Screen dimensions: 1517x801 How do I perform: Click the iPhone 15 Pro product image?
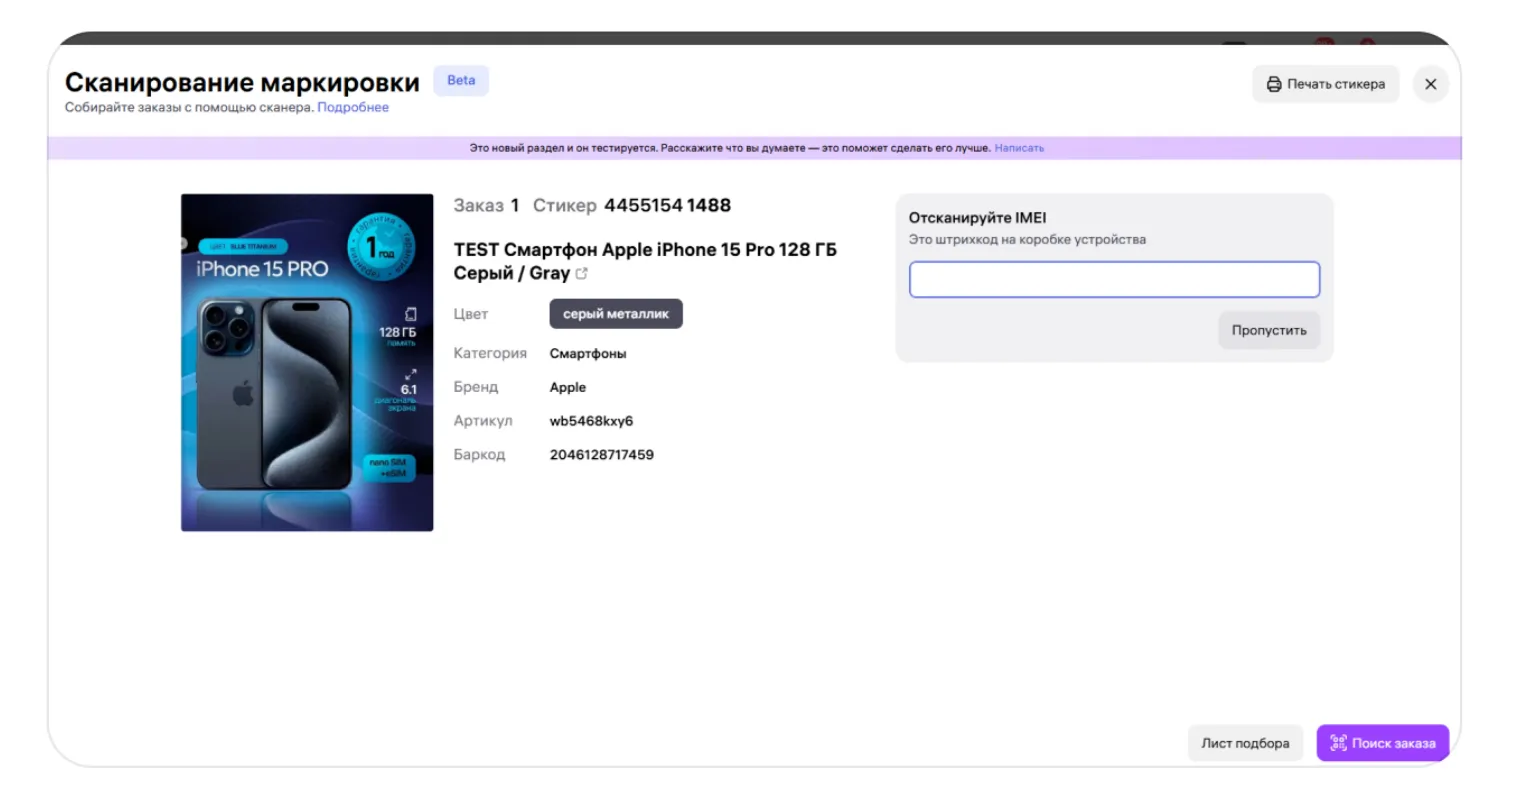point(307,362)
